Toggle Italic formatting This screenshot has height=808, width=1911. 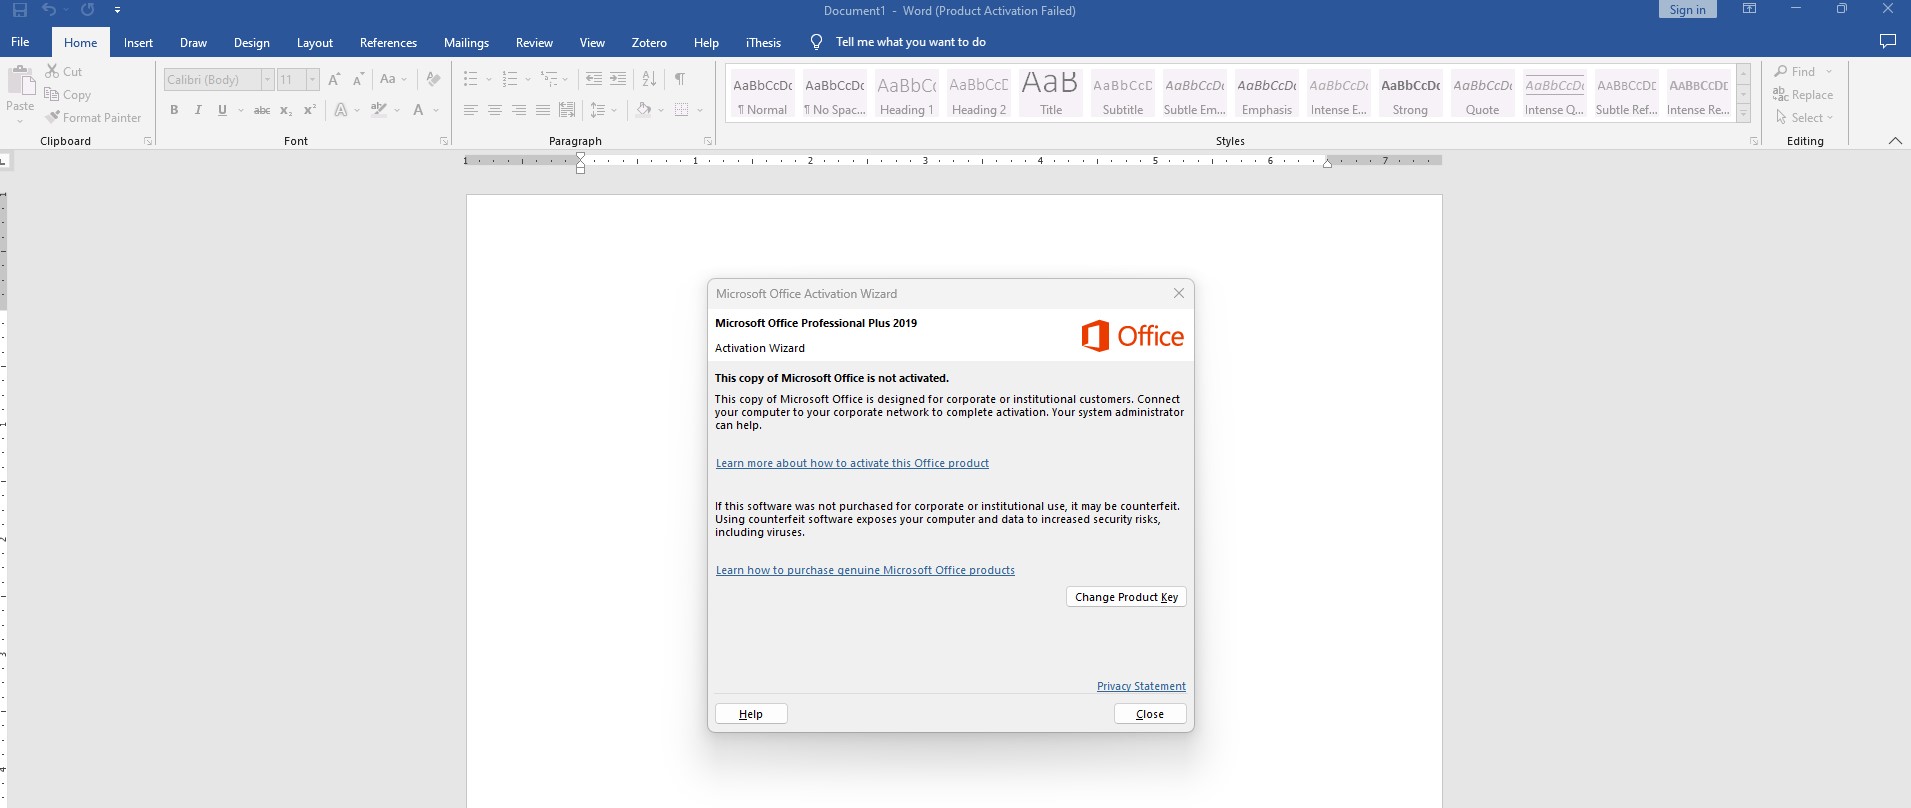coord(198,110)
